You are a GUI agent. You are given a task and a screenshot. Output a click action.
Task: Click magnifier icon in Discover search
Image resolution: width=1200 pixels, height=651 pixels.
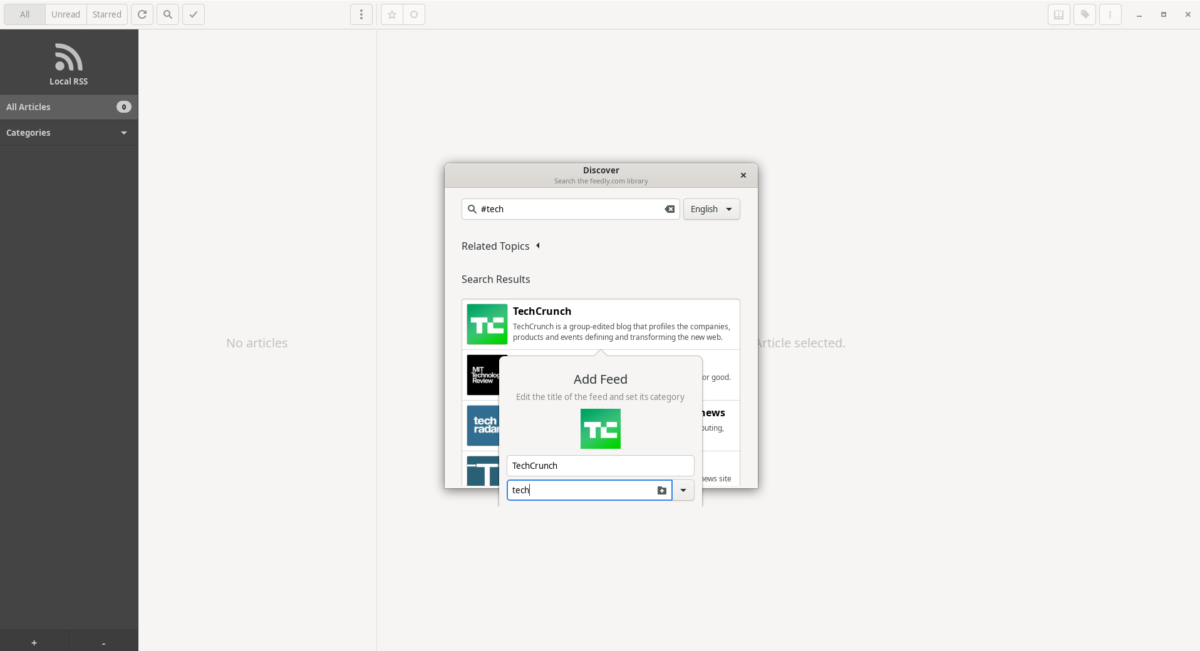471,209
